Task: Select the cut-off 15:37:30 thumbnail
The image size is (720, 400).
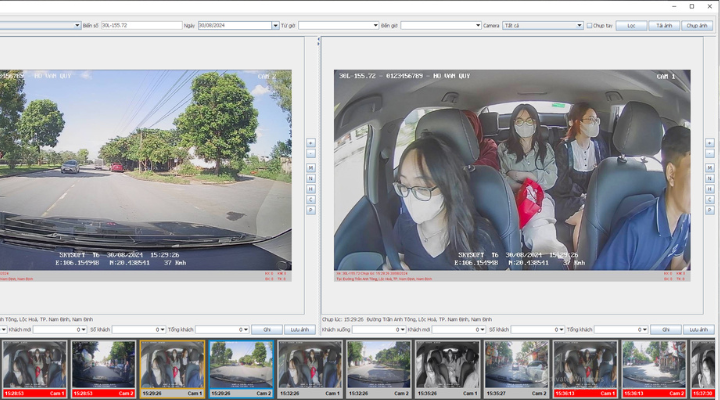Action: [x=703, y=369]
